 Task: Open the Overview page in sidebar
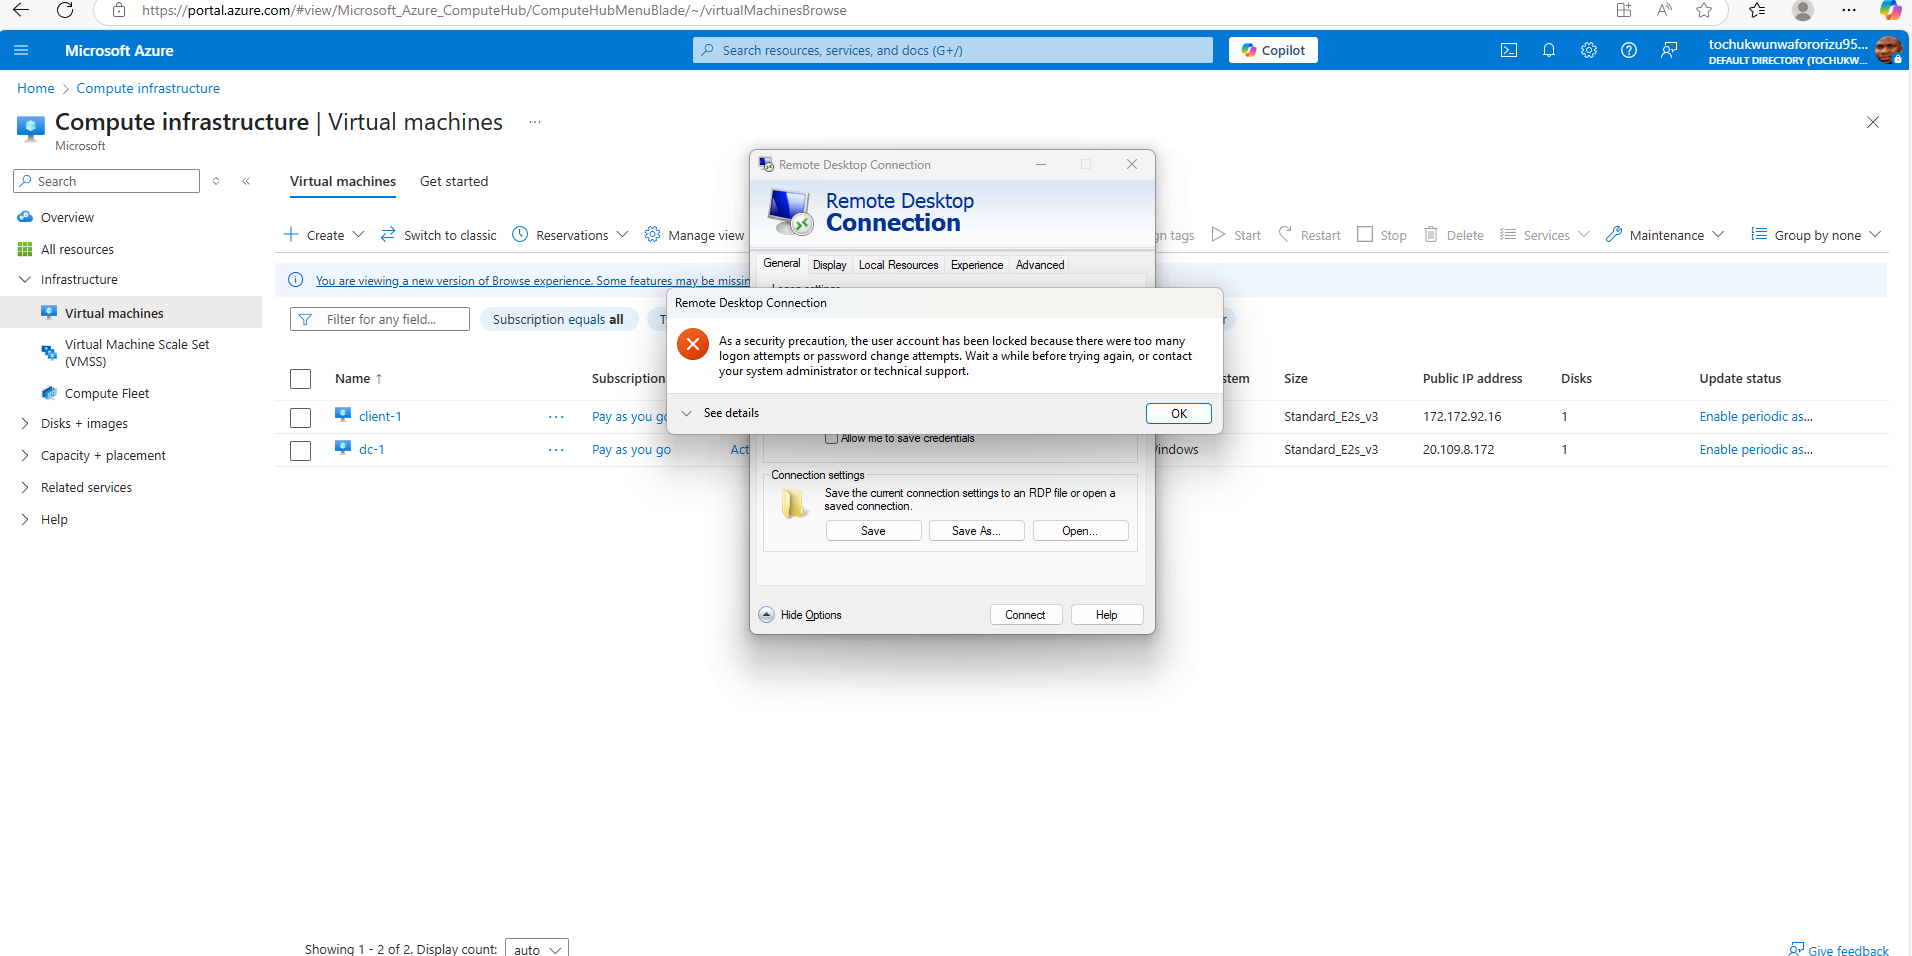click(x=67, y=217)
